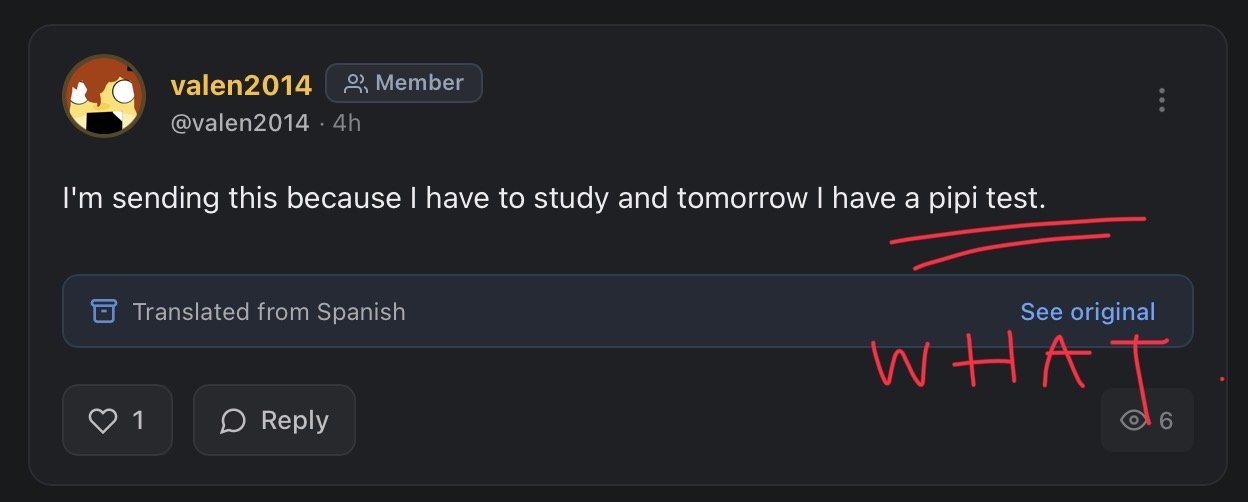Click the like count number 1
The image size is (1248, 502).
[138, 420]
